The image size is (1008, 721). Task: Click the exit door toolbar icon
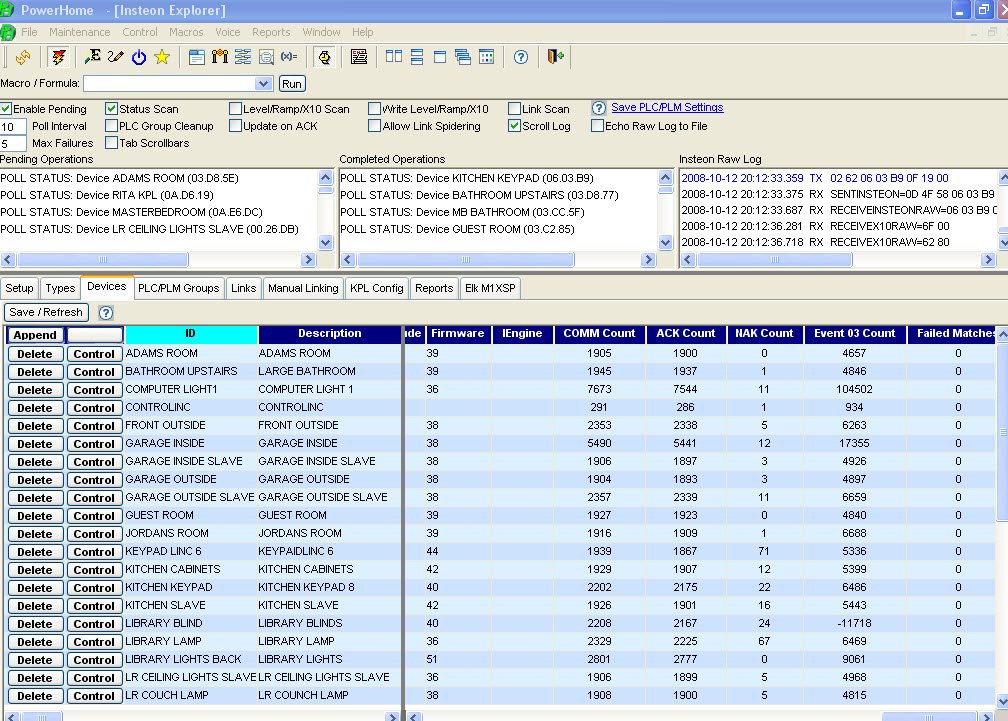pyautogui.click(x=556, y=57)
